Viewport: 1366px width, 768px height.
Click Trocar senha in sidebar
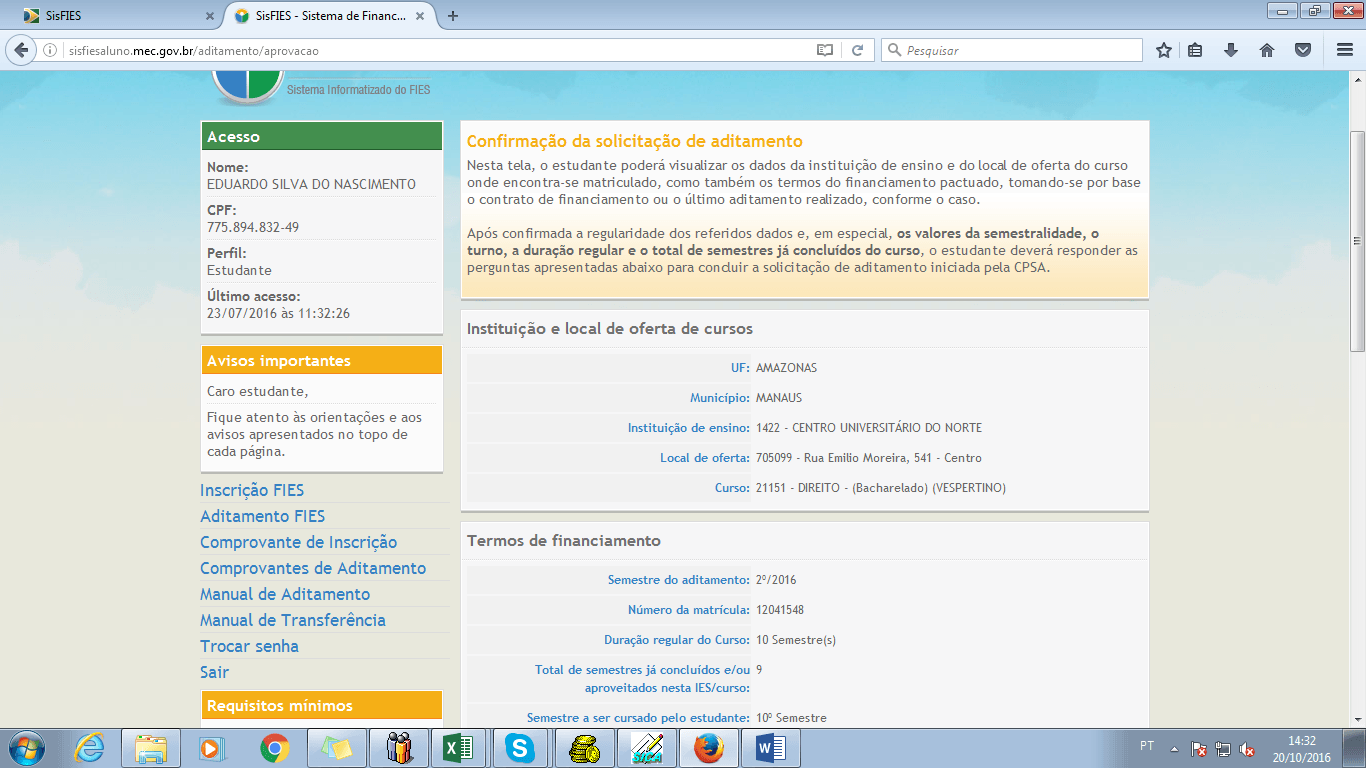pyautogui.click(x=249, y=646)
